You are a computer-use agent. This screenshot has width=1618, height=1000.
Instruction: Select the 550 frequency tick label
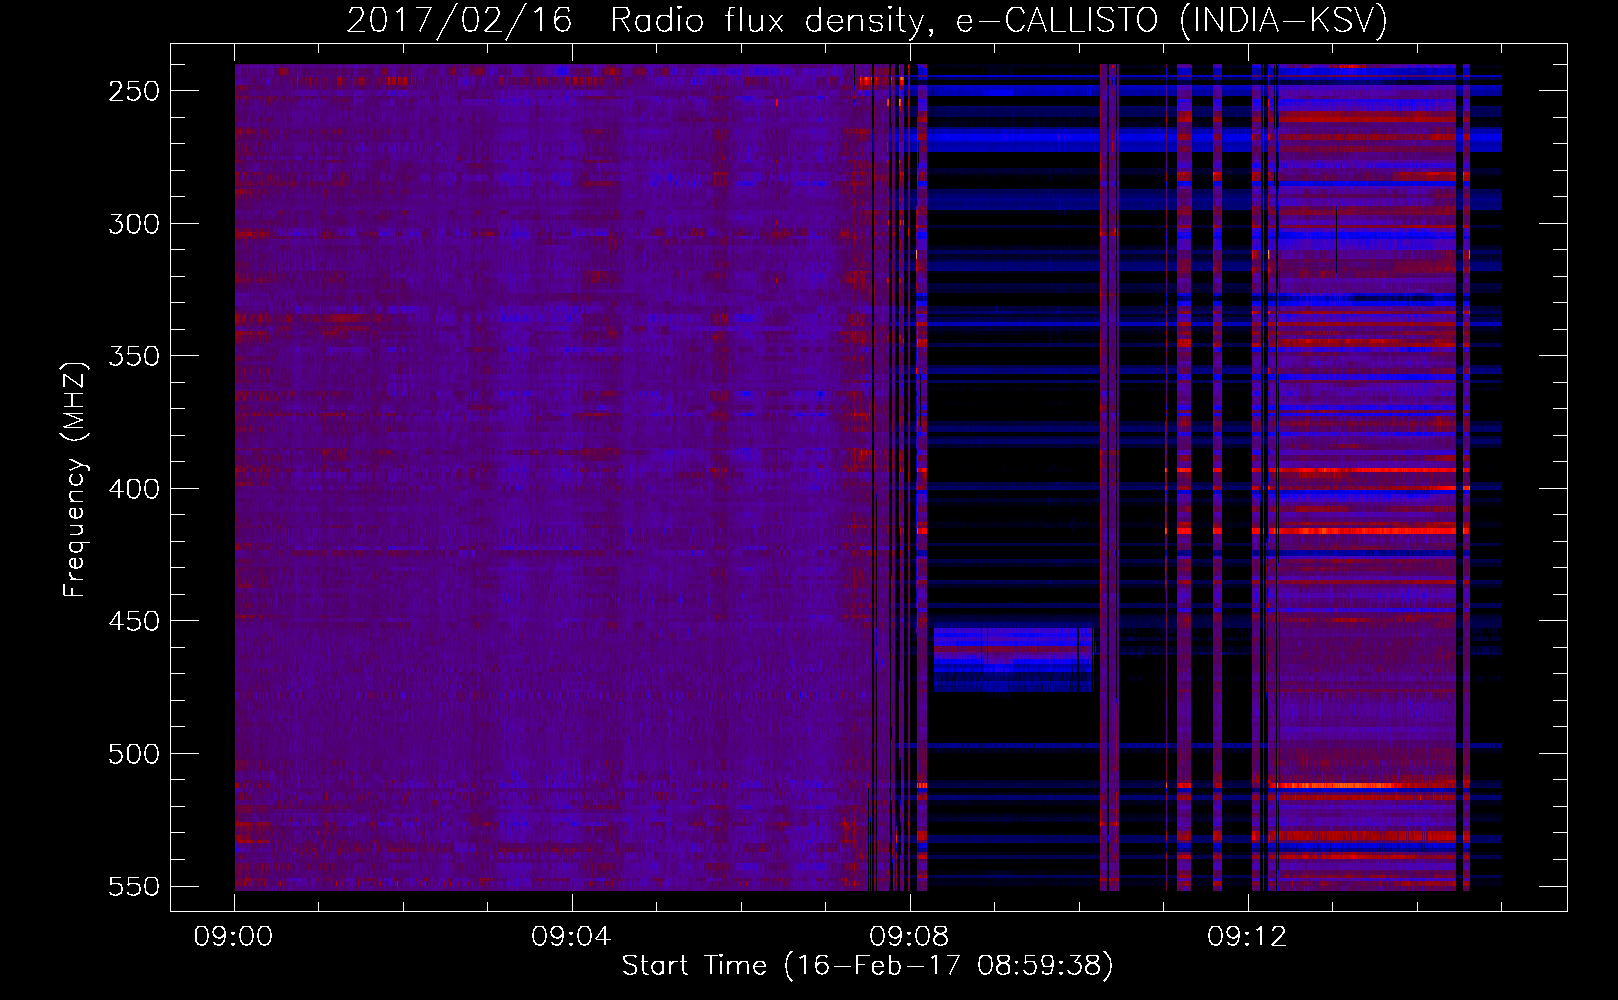134,886
